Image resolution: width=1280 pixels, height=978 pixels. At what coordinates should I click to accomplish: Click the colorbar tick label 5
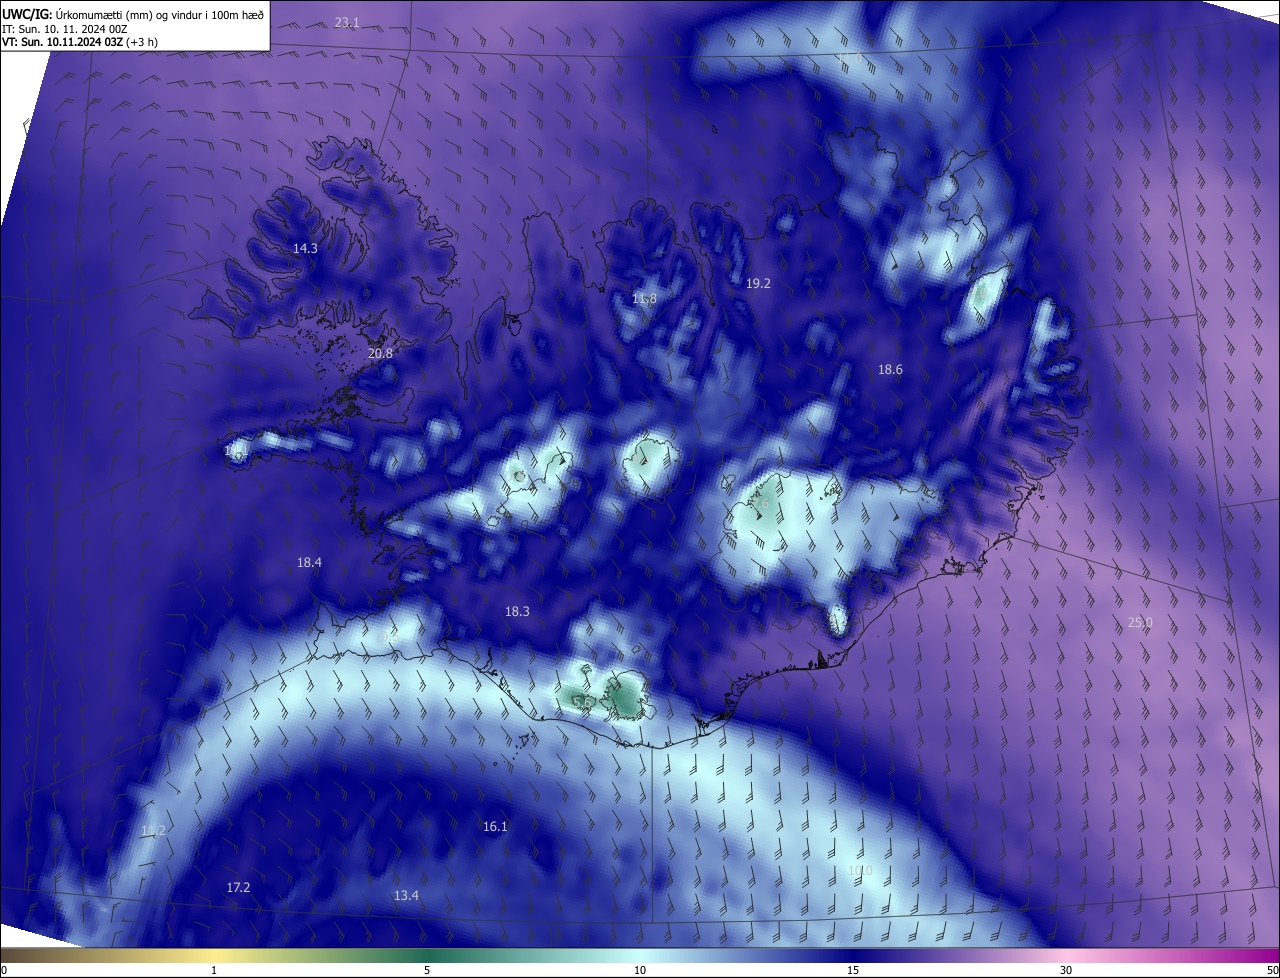click(427, 970)
